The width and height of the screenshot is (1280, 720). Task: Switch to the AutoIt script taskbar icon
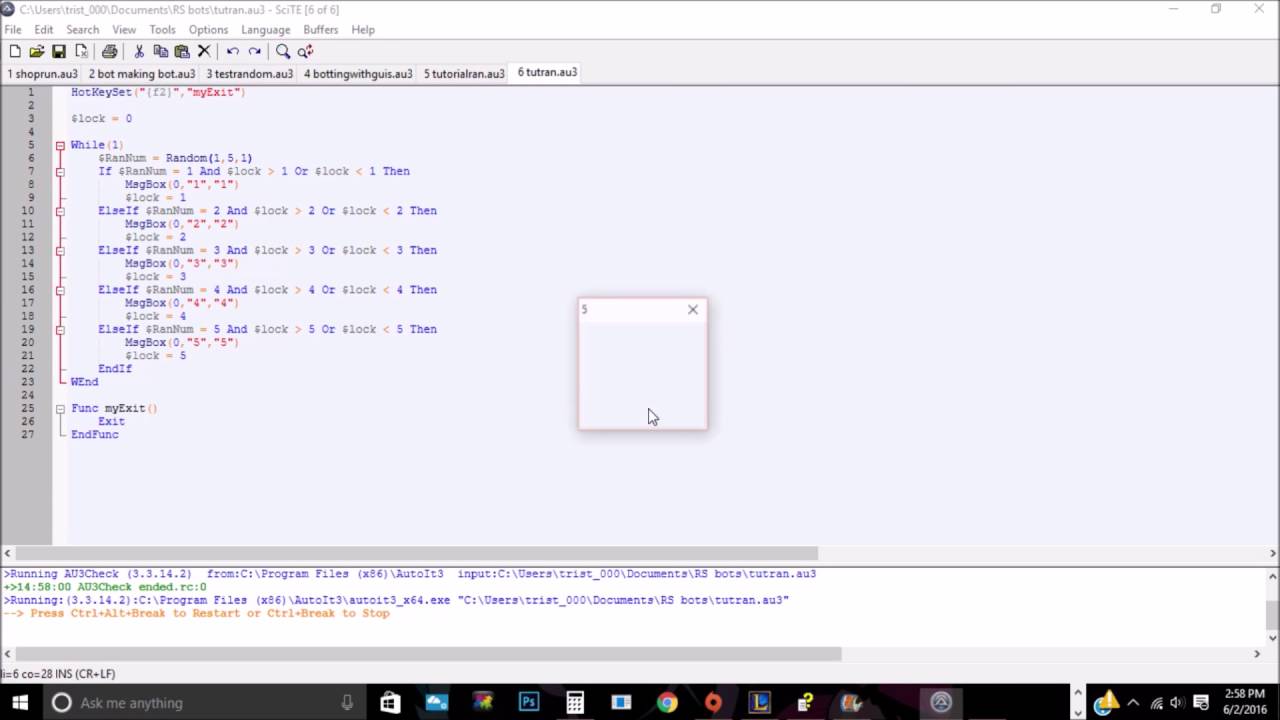click(x=941, y=702)
